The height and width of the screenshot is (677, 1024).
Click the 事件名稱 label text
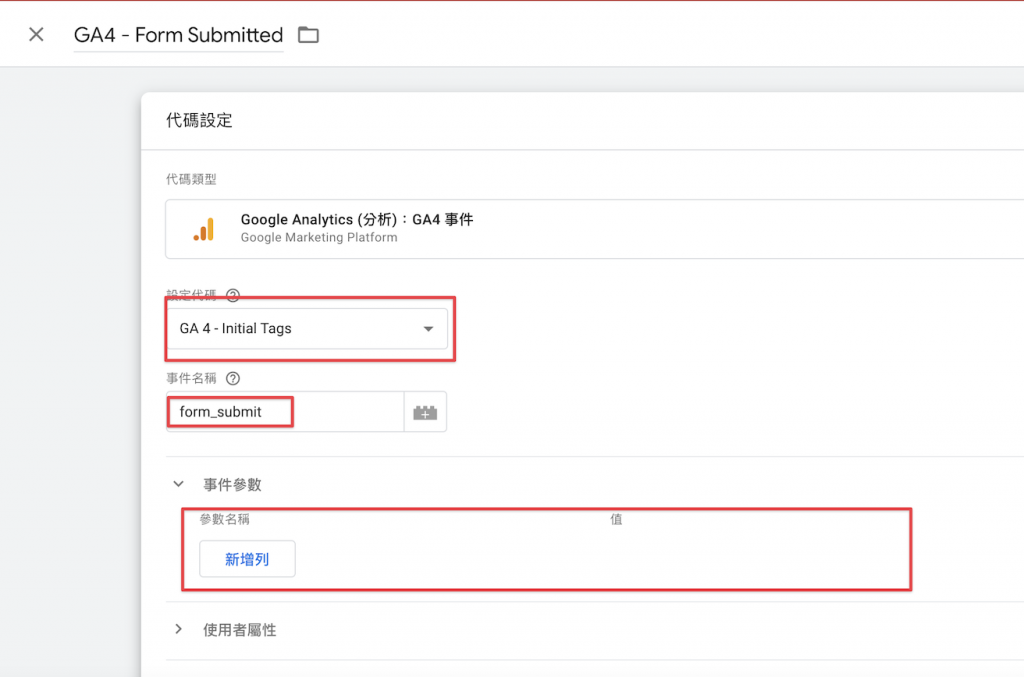pyautogui.click(x=191, y=379)
